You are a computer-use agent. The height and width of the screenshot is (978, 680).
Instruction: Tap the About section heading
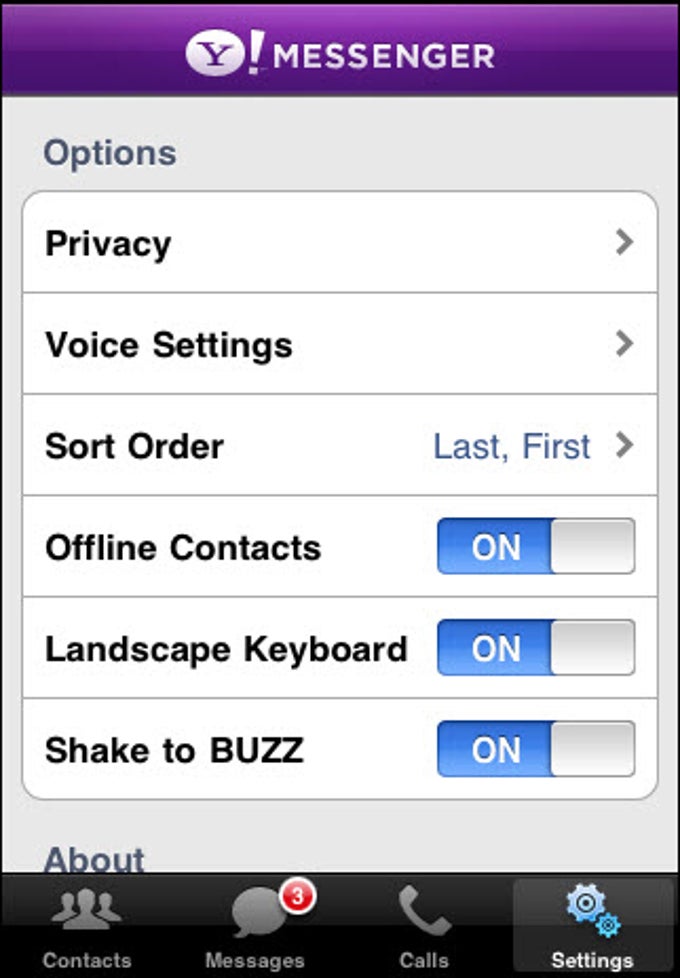93,856
